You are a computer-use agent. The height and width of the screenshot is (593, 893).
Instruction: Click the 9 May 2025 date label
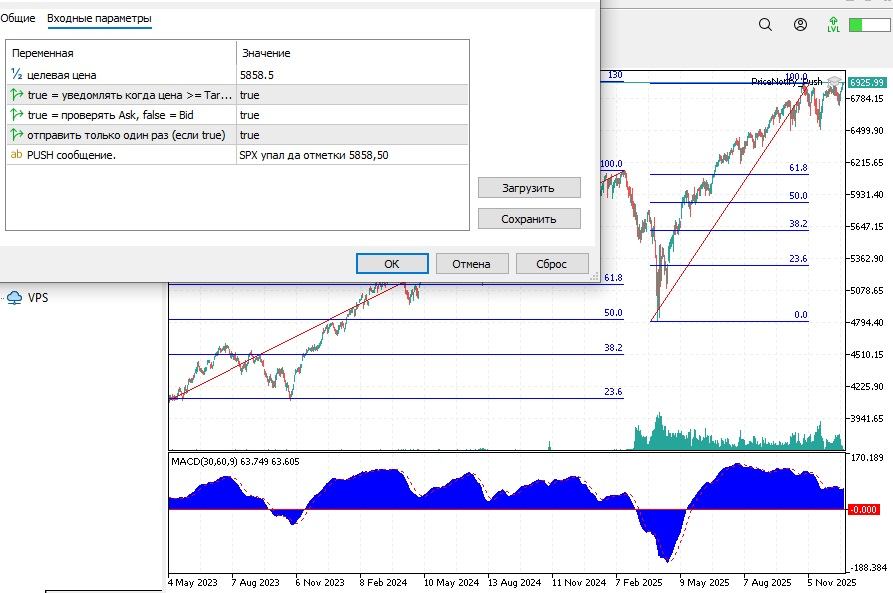(704, 583)
